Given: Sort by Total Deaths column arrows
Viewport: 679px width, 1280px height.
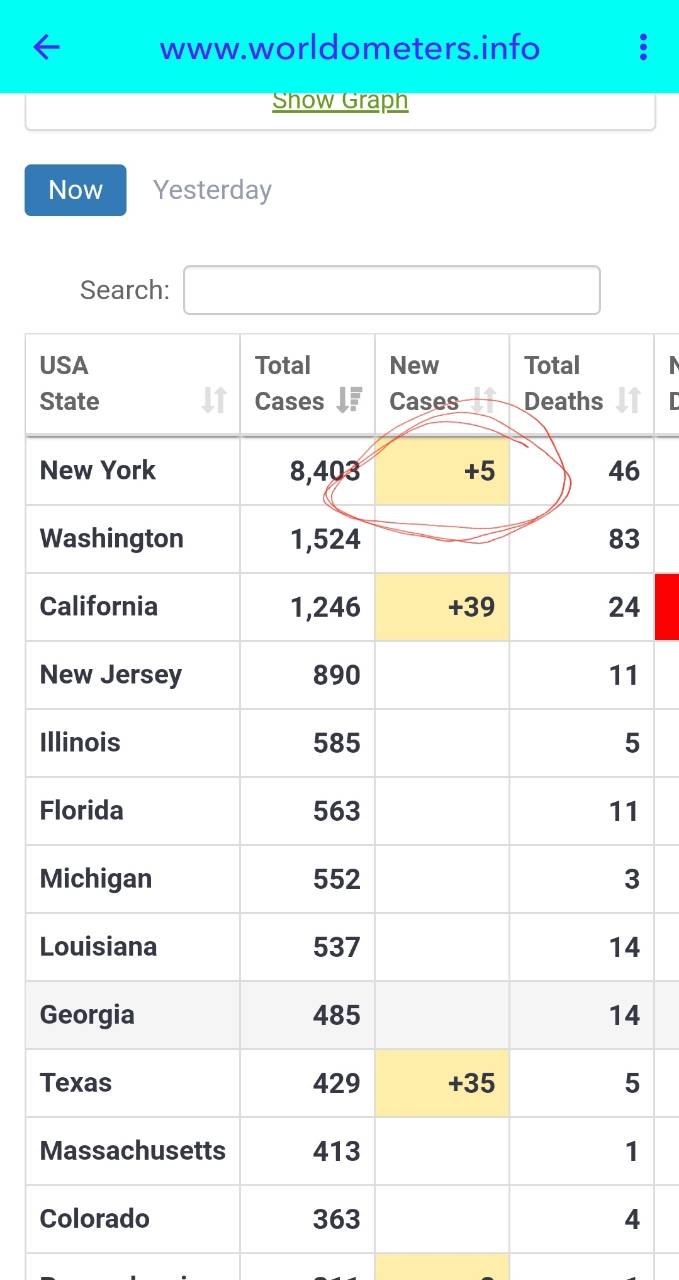Looking at the screenshot, I should [628, 401].
